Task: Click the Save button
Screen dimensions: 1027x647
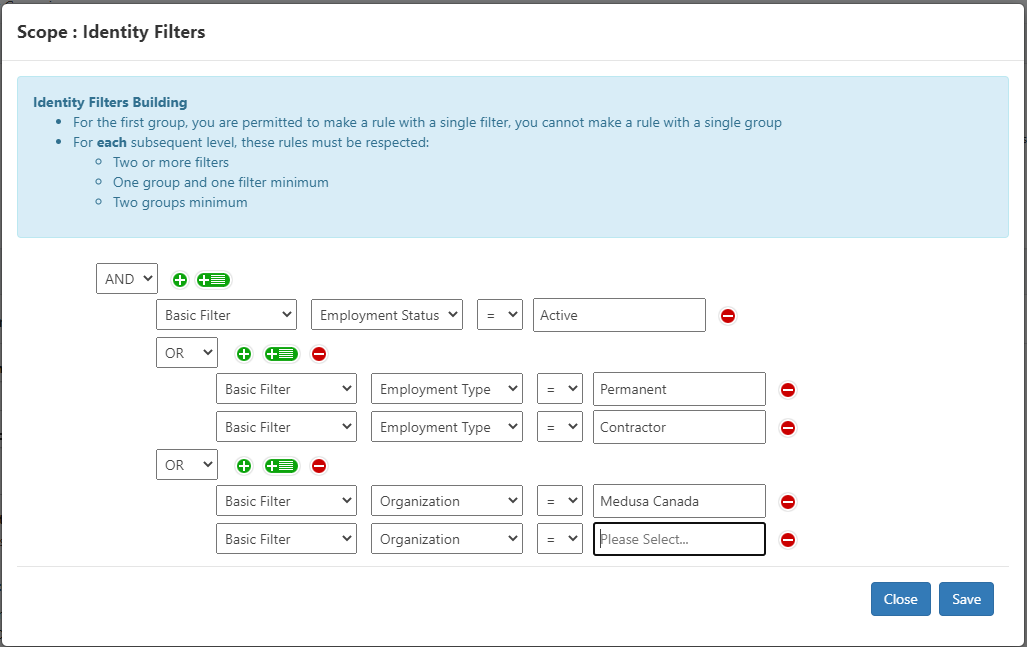Action: [966, 599]
